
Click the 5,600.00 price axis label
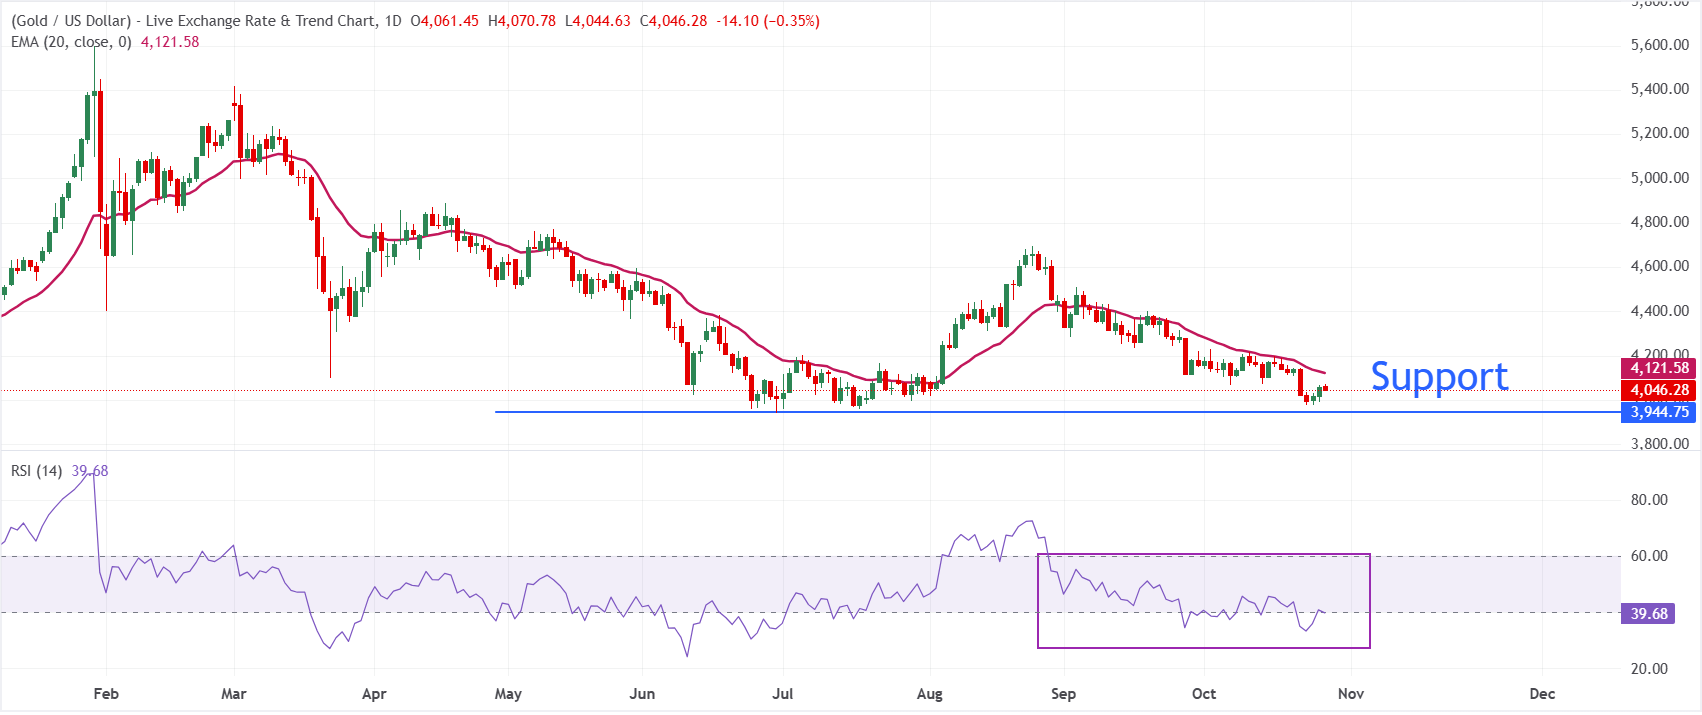pyautogui.click(x=1660, y=45)
